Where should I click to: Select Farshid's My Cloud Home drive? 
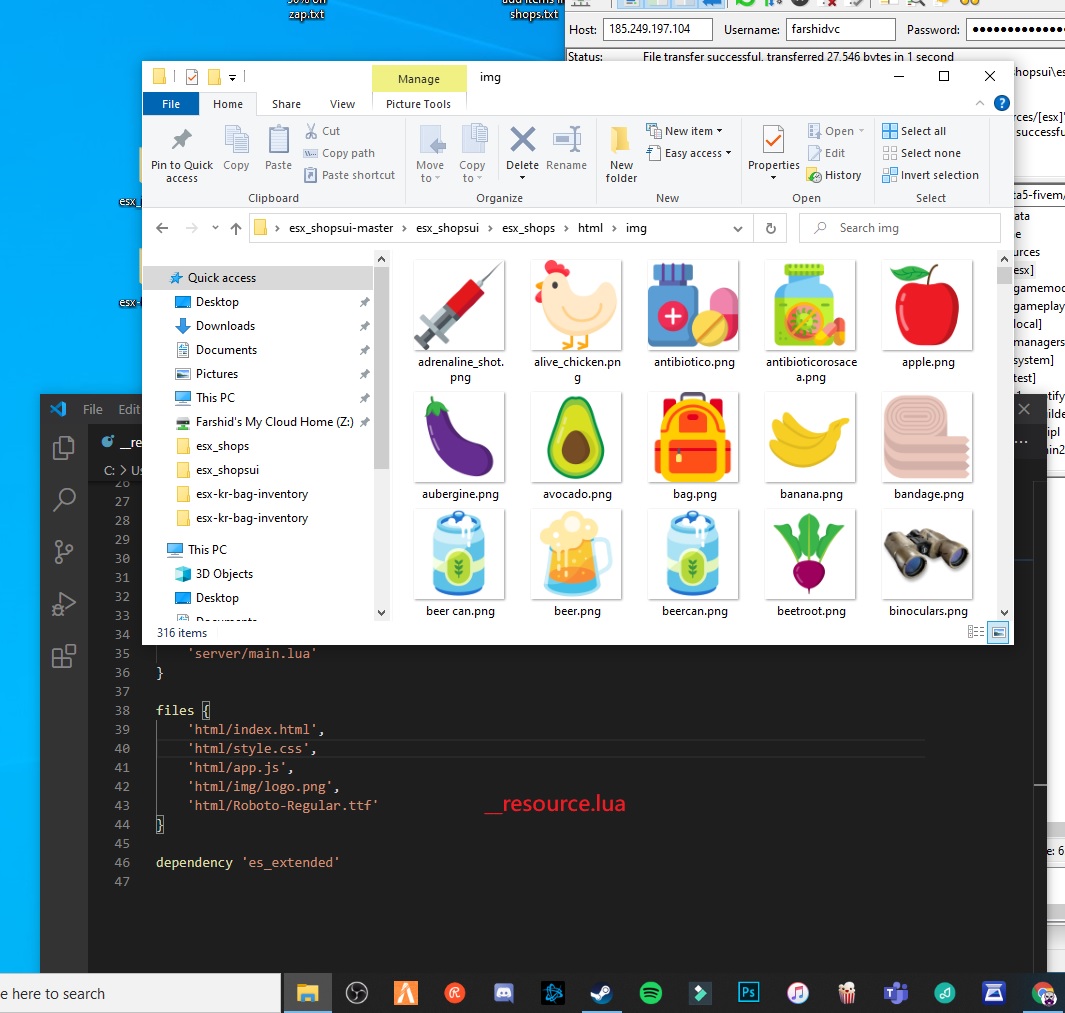point(274,422)
